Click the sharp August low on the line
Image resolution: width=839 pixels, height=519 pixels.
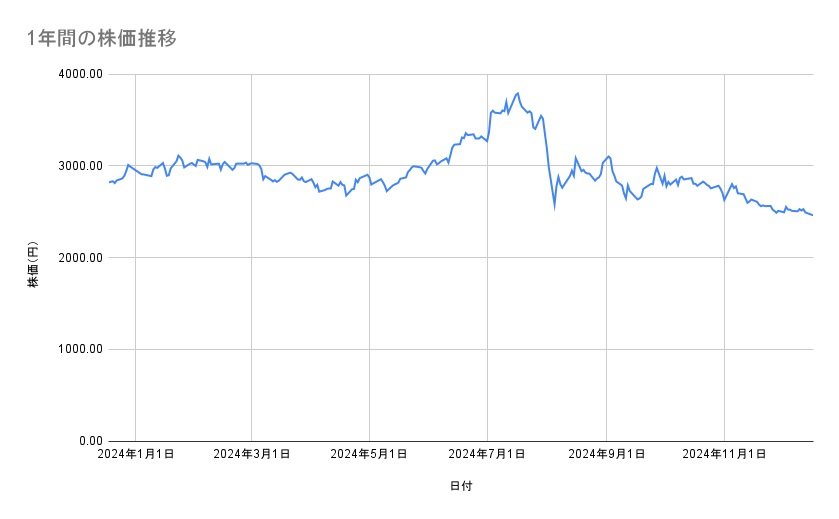click(x=554, y=207)
